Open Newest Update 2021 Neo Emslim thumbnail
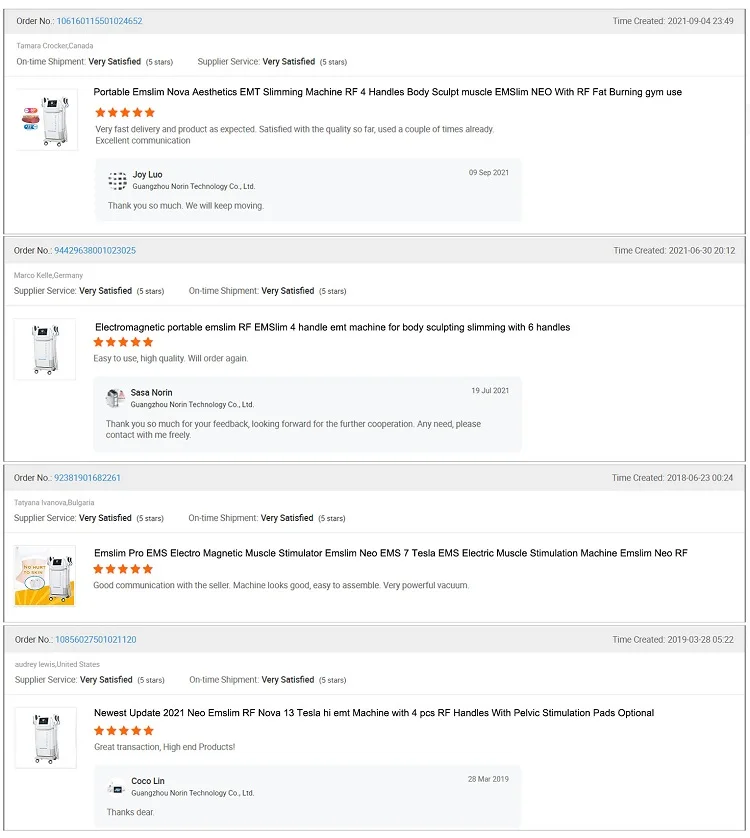750x838 pixels. (x=45, y=737)
